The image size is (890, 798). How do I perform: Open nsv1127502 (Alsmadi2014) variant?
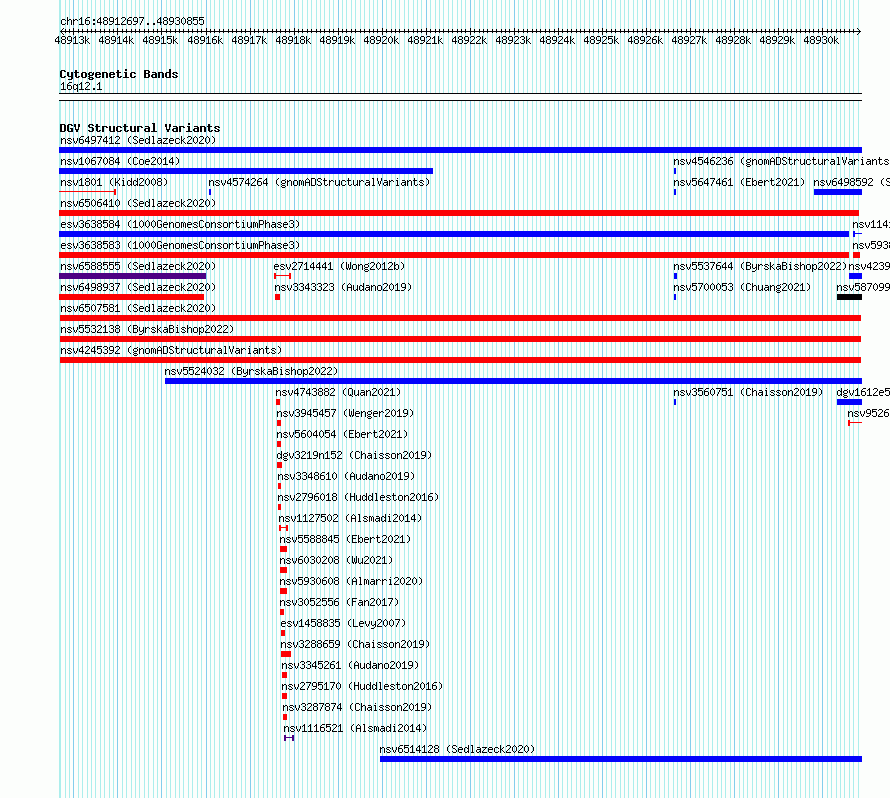coord(350,518)
